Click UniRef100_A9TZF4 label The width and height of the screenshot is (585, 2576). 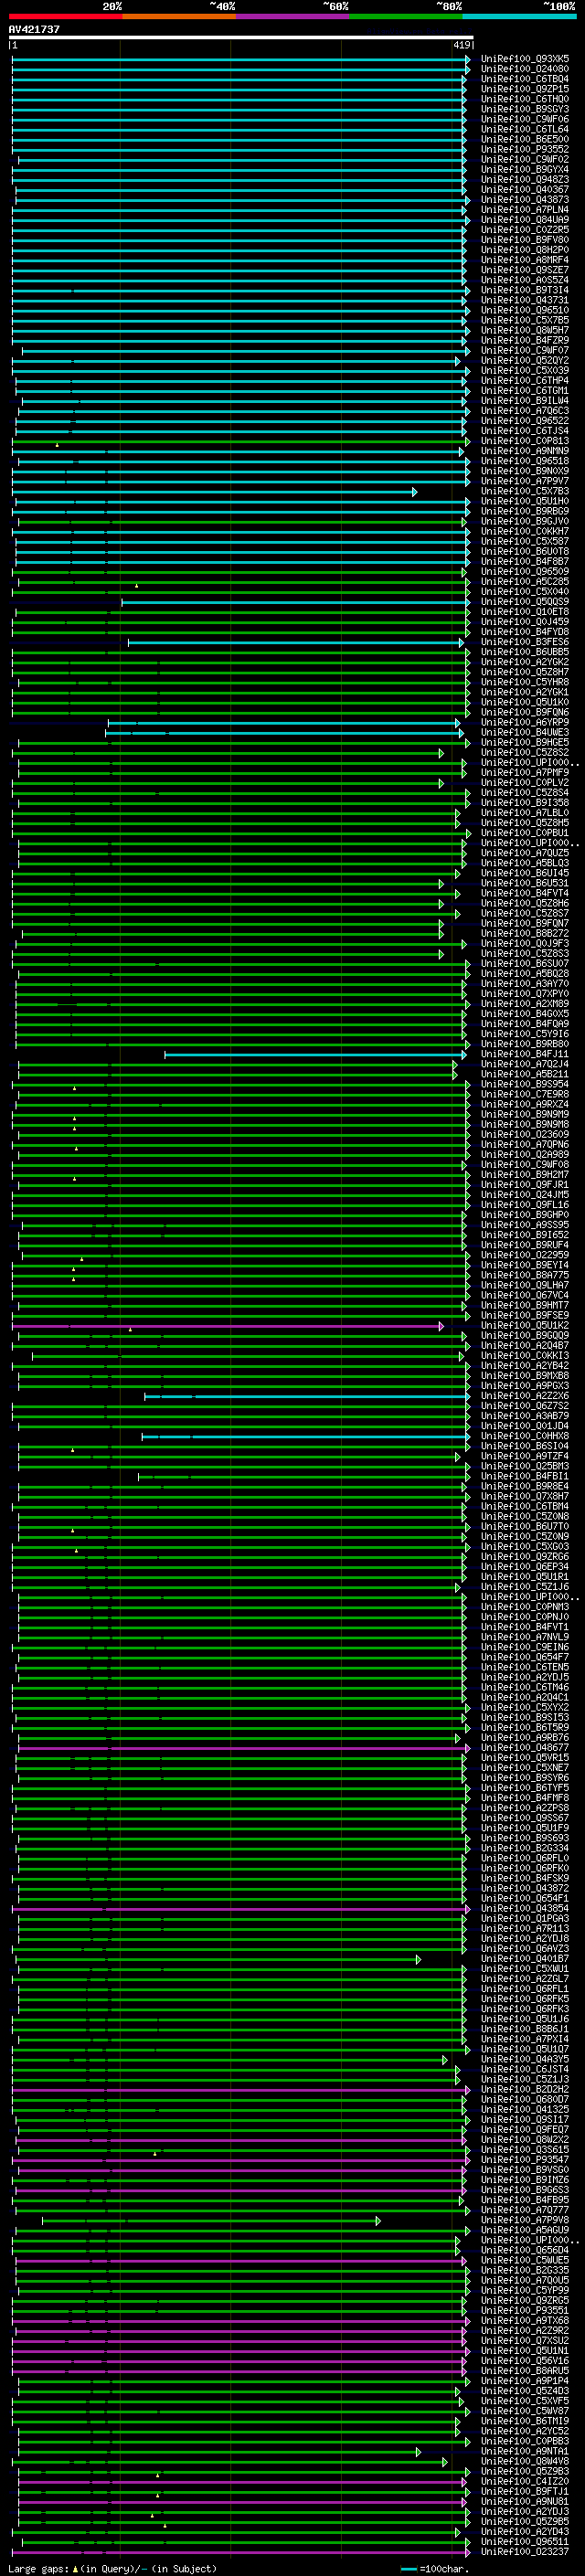[x=525, y=1457]
